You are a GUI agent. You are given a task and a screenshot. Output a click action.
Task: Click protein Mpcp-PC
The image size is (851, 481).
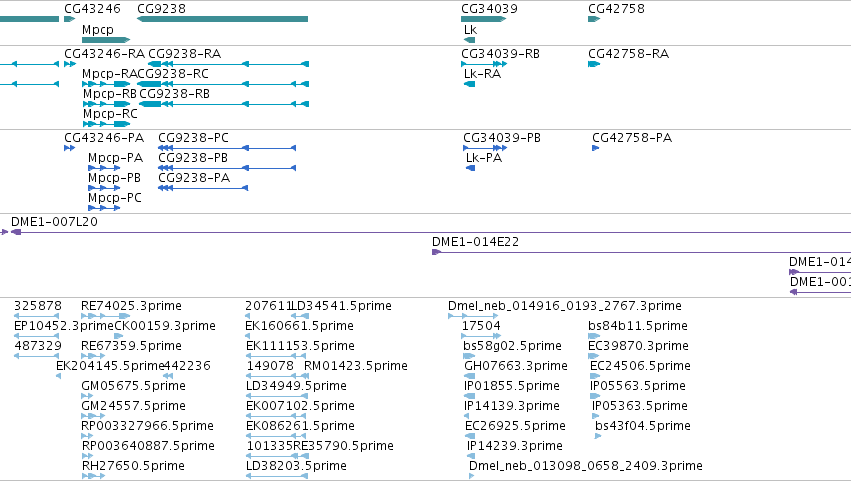115,198
